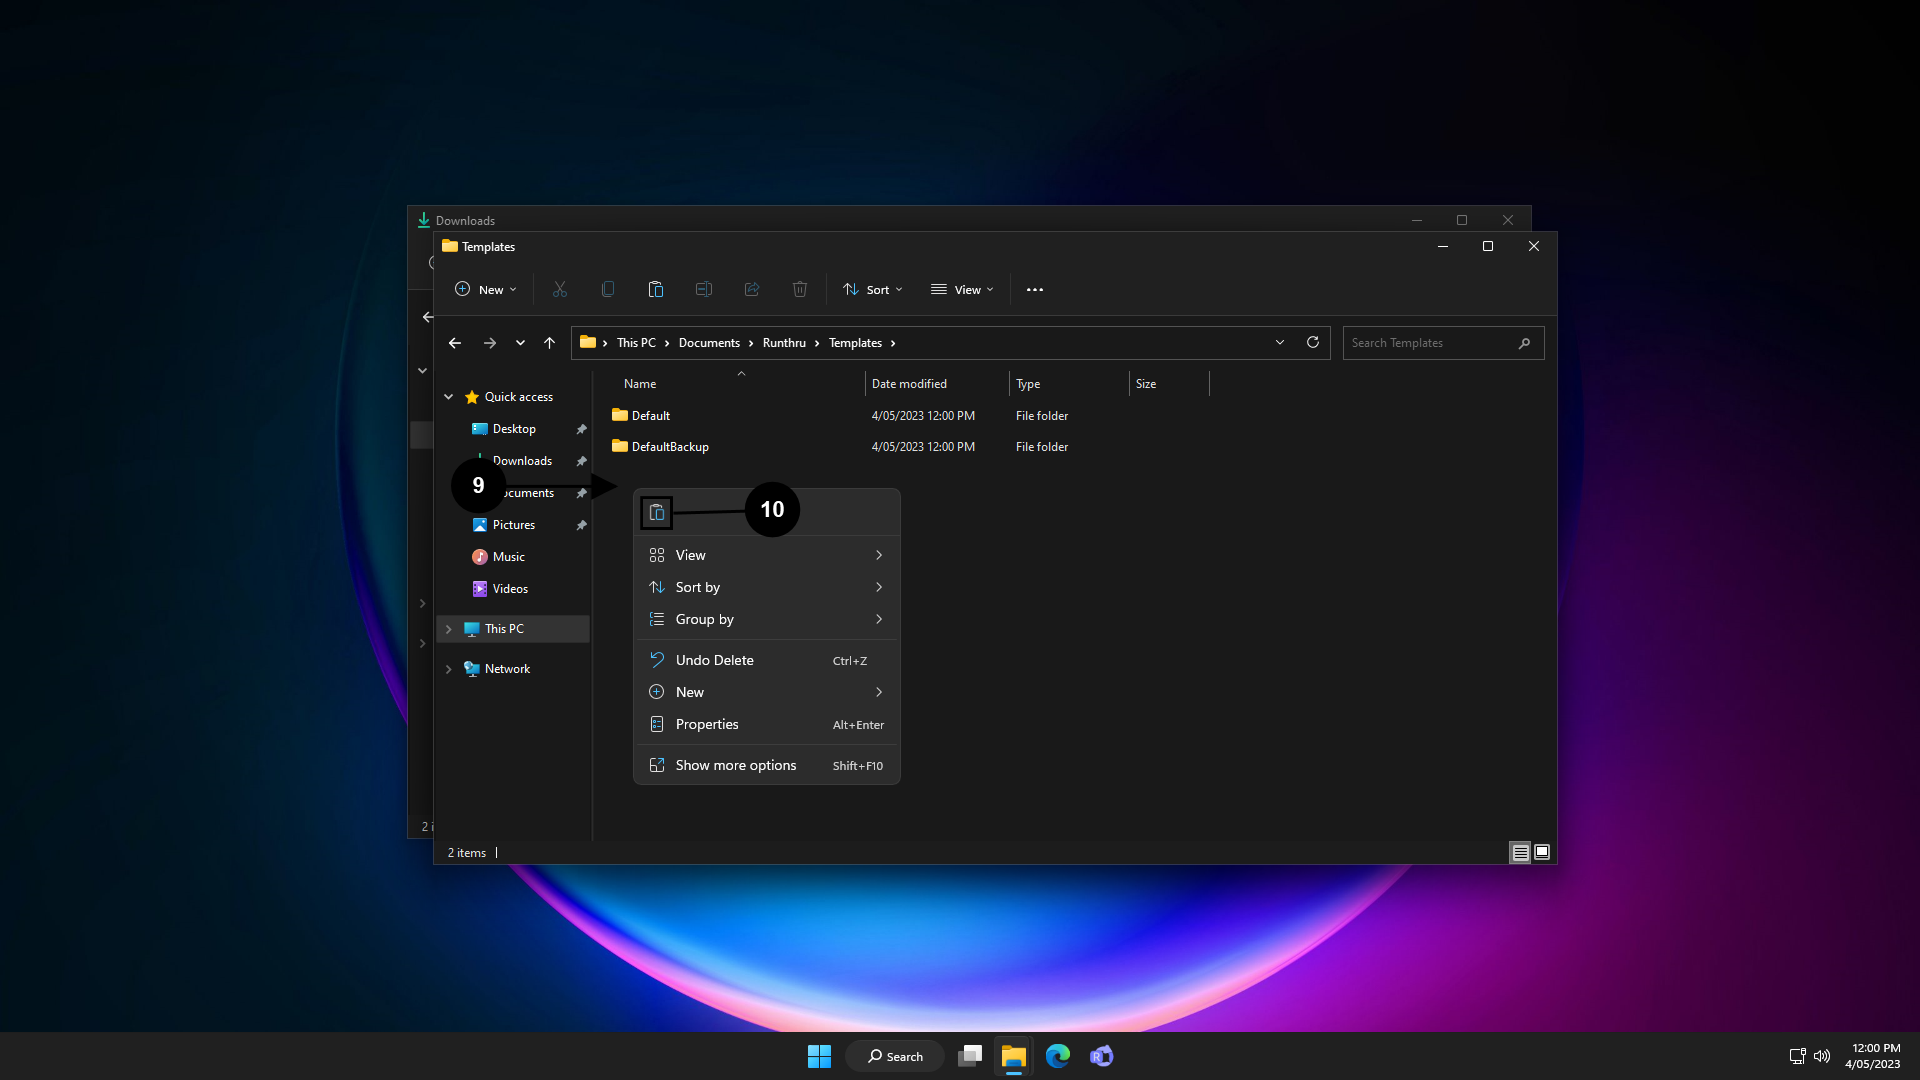Go up one folder level

coord(549,342)
